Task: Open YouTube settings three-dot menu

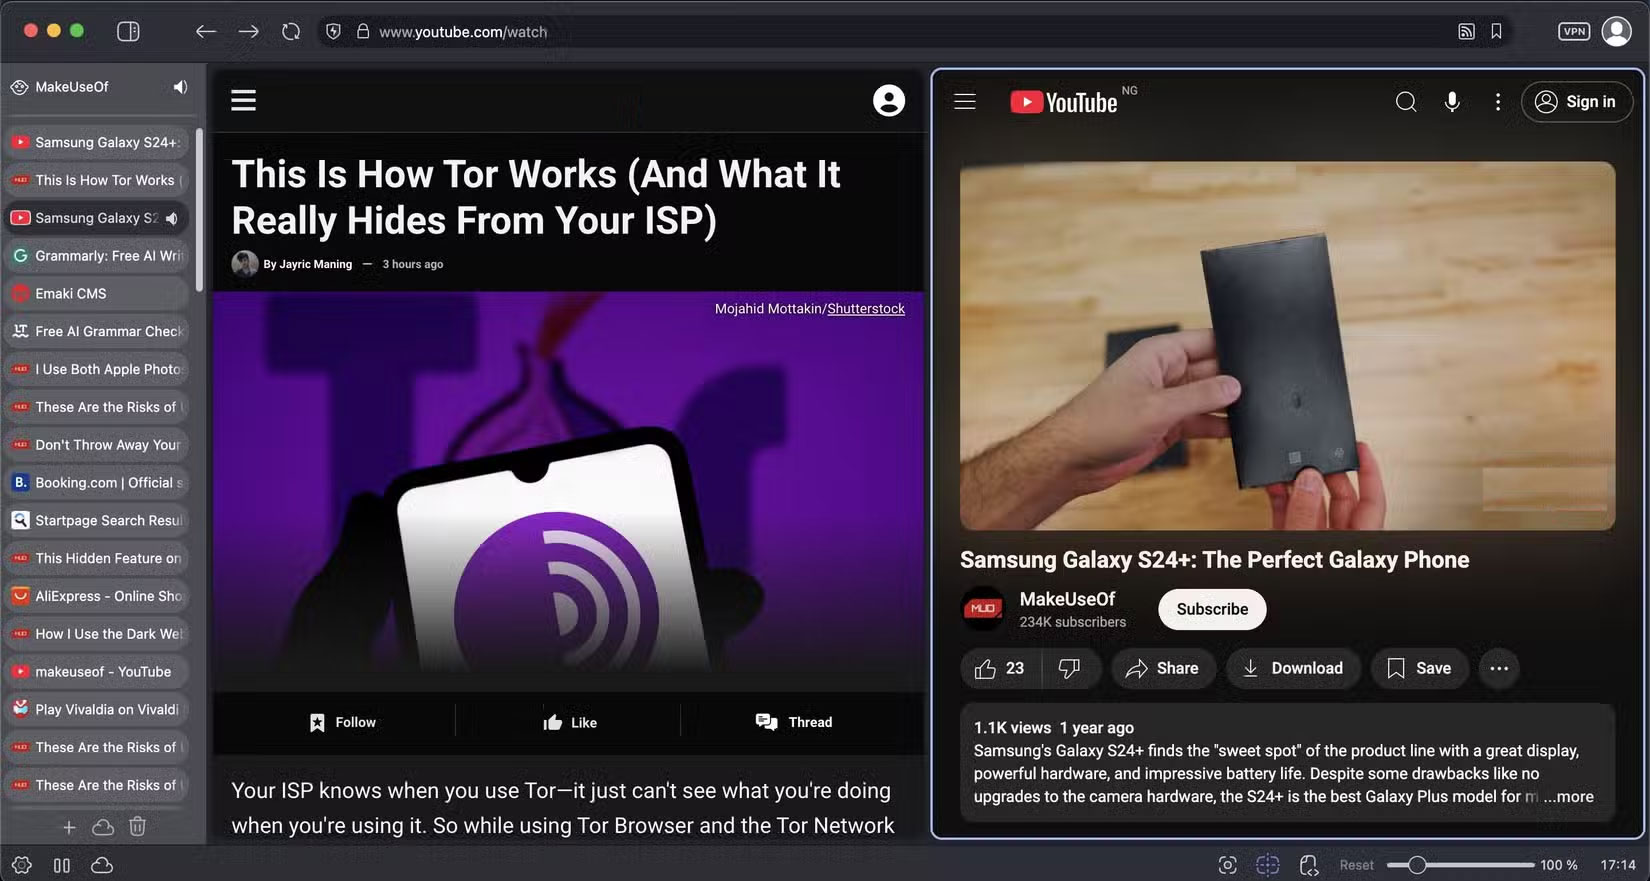Action: pos(1497,101)
